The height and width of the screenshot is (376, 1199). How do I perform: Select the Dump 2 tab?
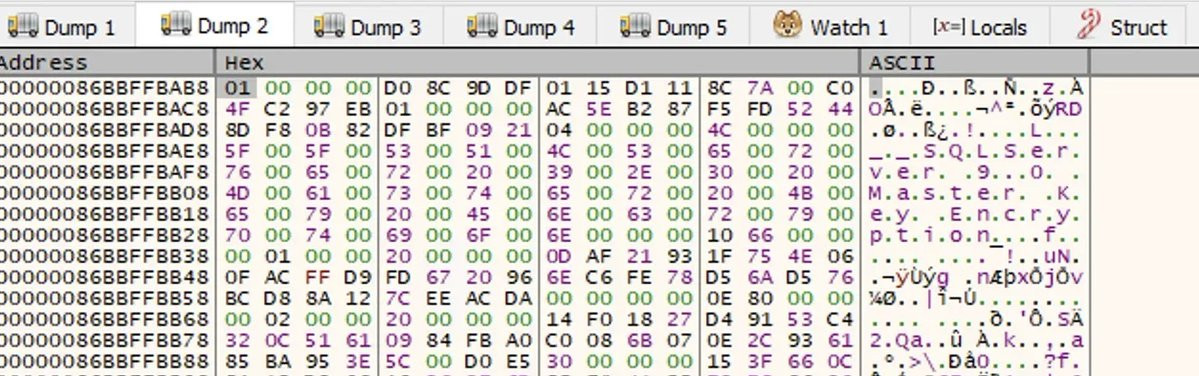tap(215, 26)
